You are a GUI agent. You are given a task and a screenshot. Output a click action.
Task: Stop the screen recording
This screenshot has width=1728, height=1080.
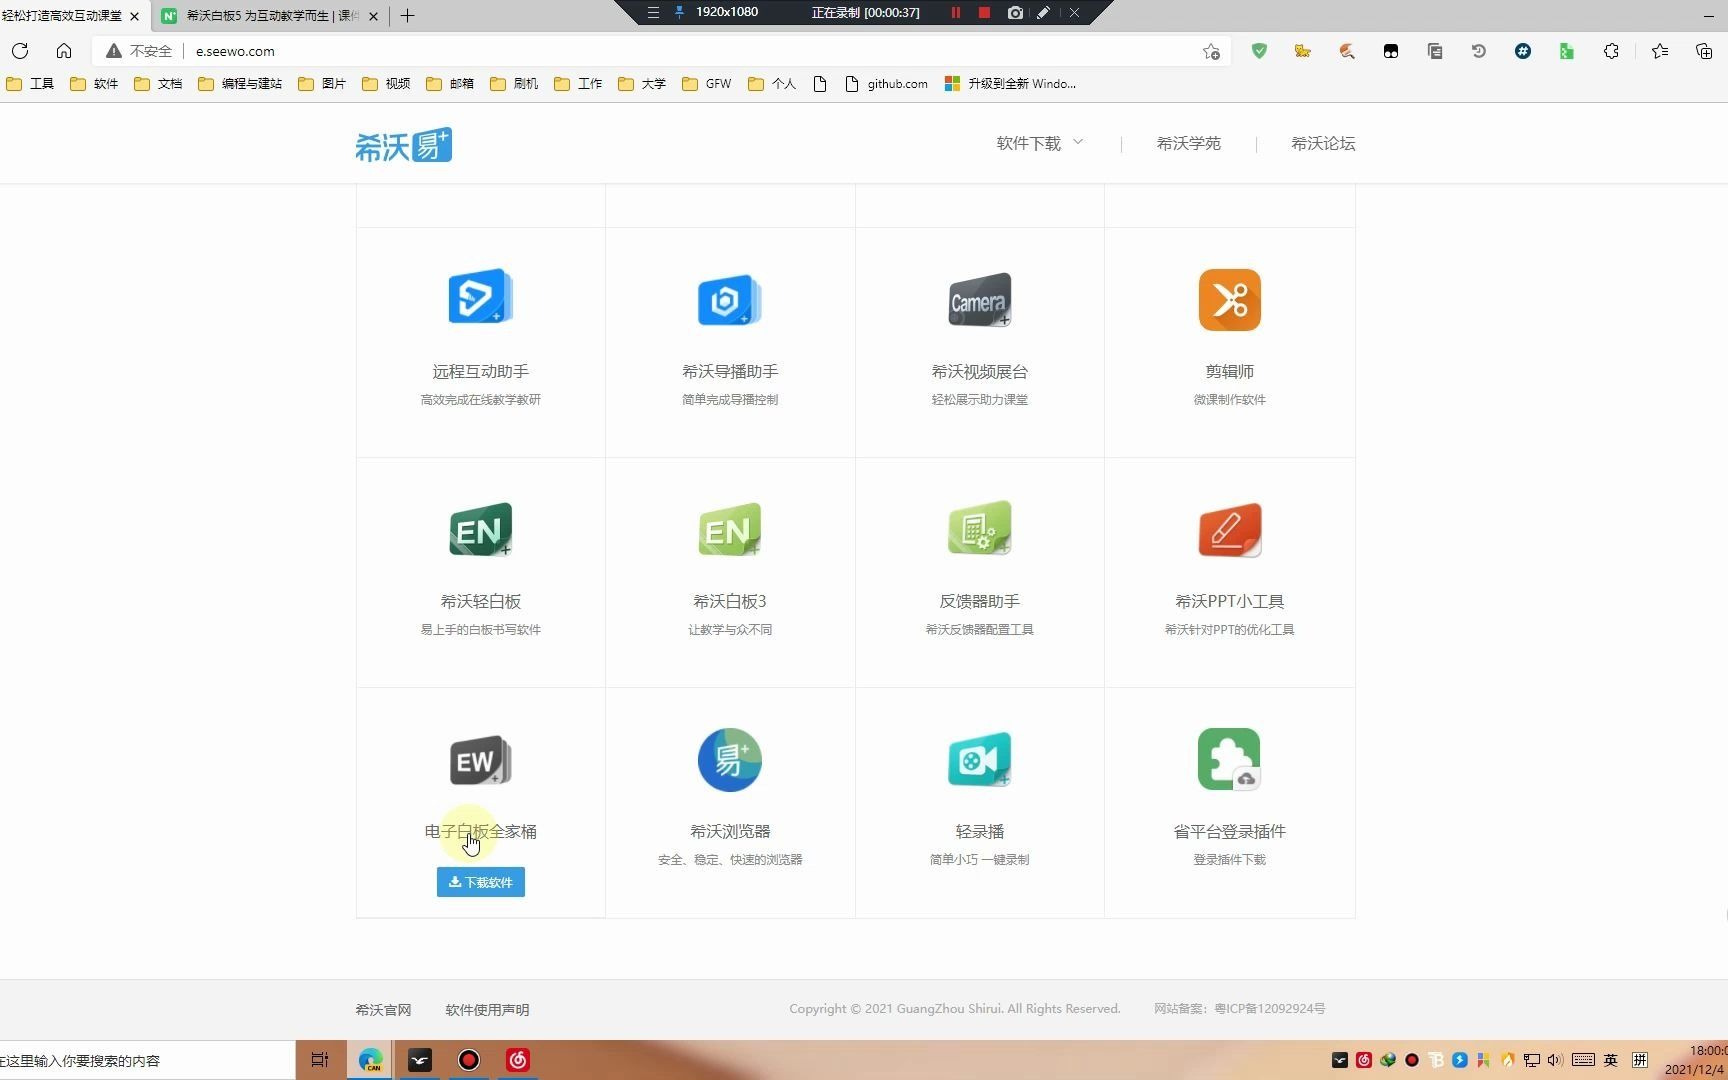(x=984, y=13)
